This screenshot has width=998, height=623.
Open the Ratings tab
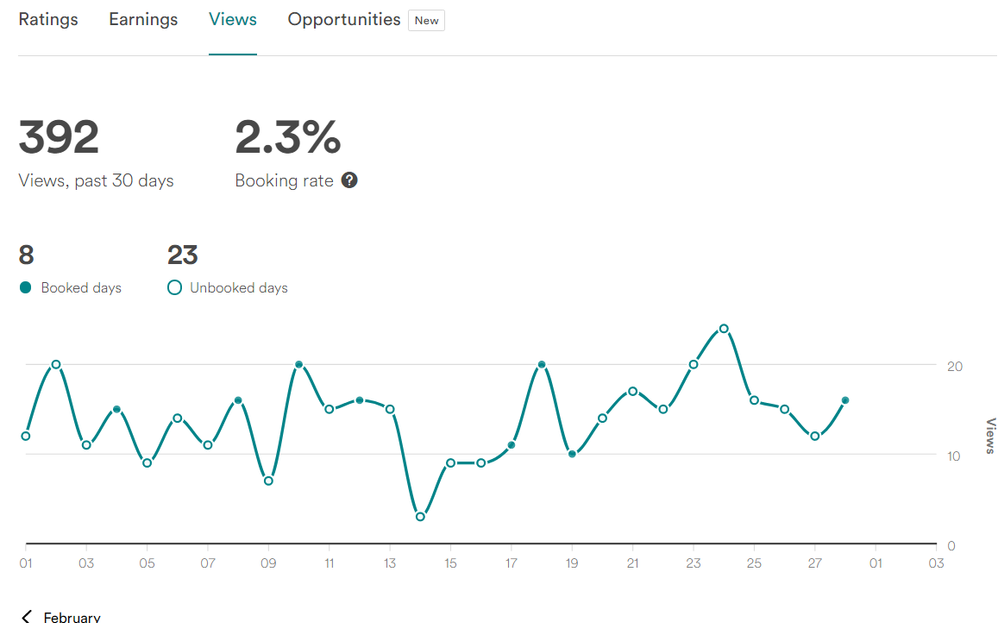48,20
